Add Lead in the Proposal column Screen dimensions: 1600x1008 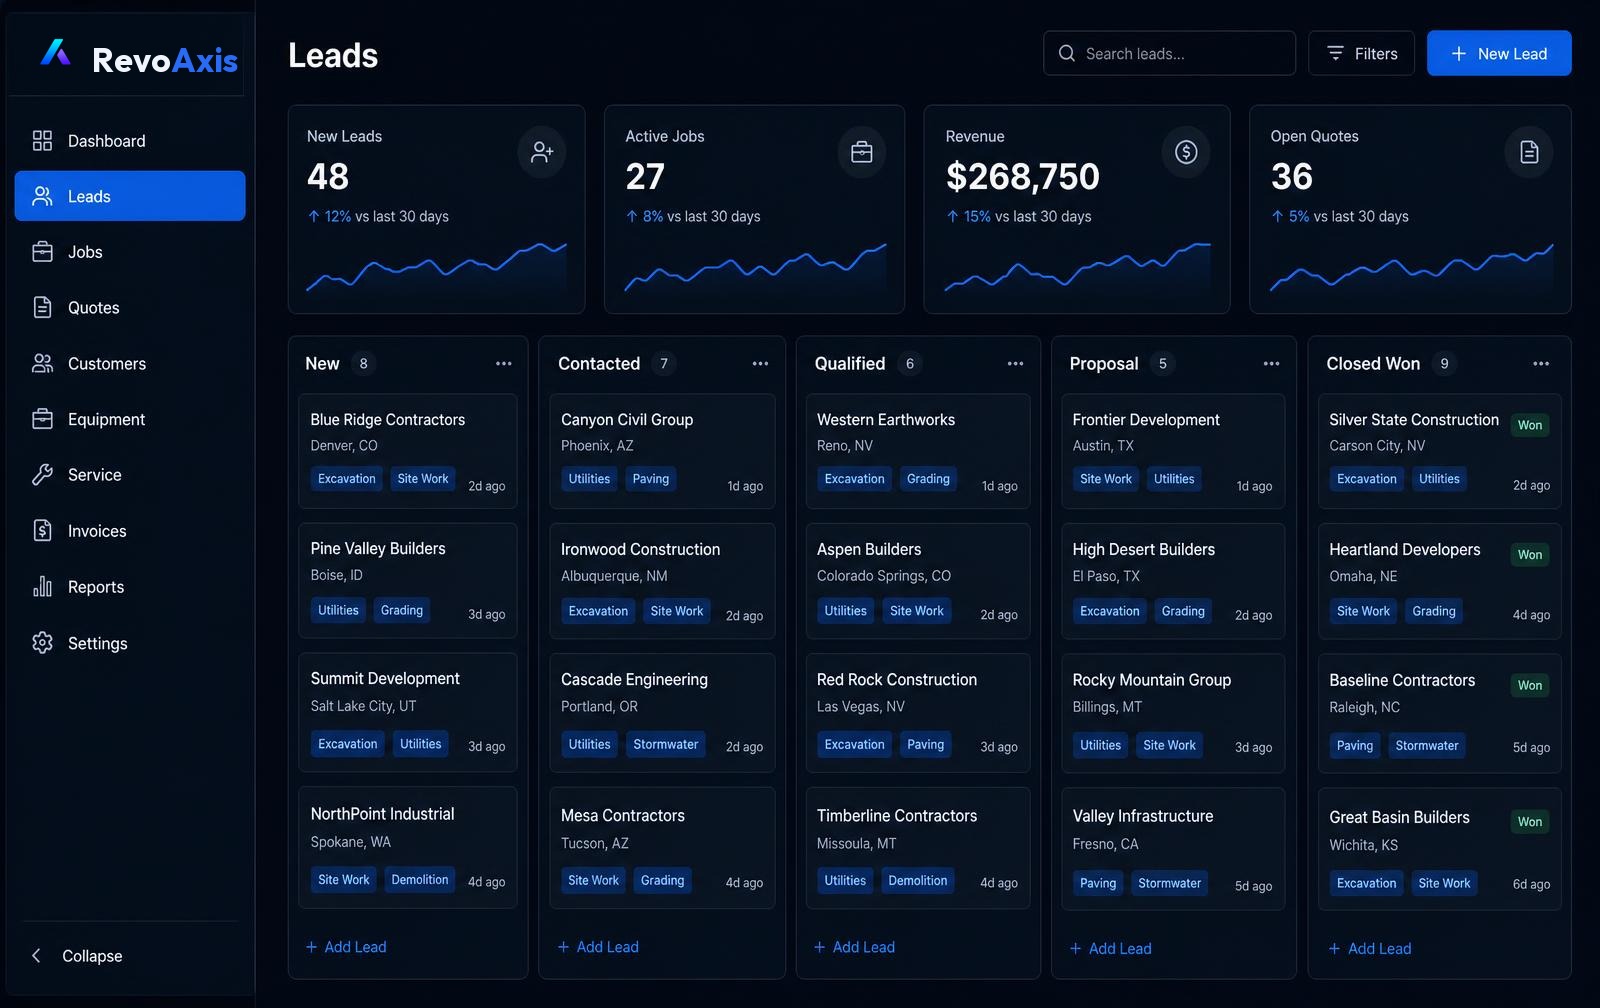[1110, 948]
